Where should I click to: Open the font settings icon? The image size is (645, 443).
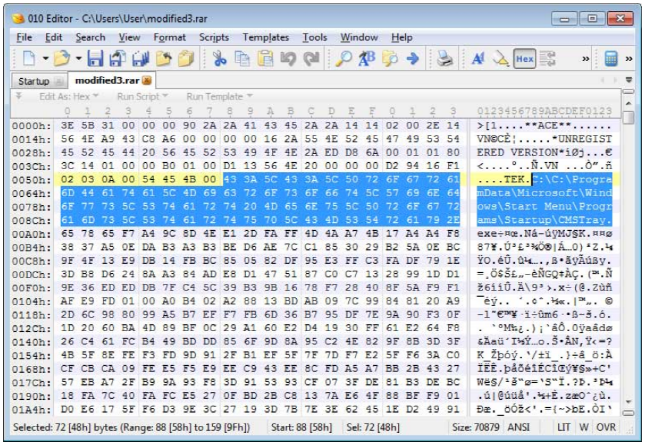[478, 58]
